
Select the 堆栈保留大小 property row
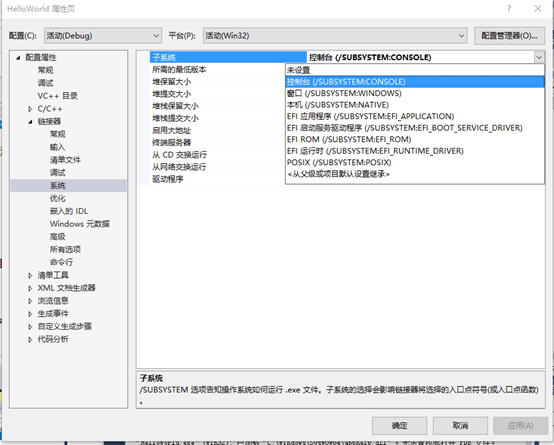(217, 106)
